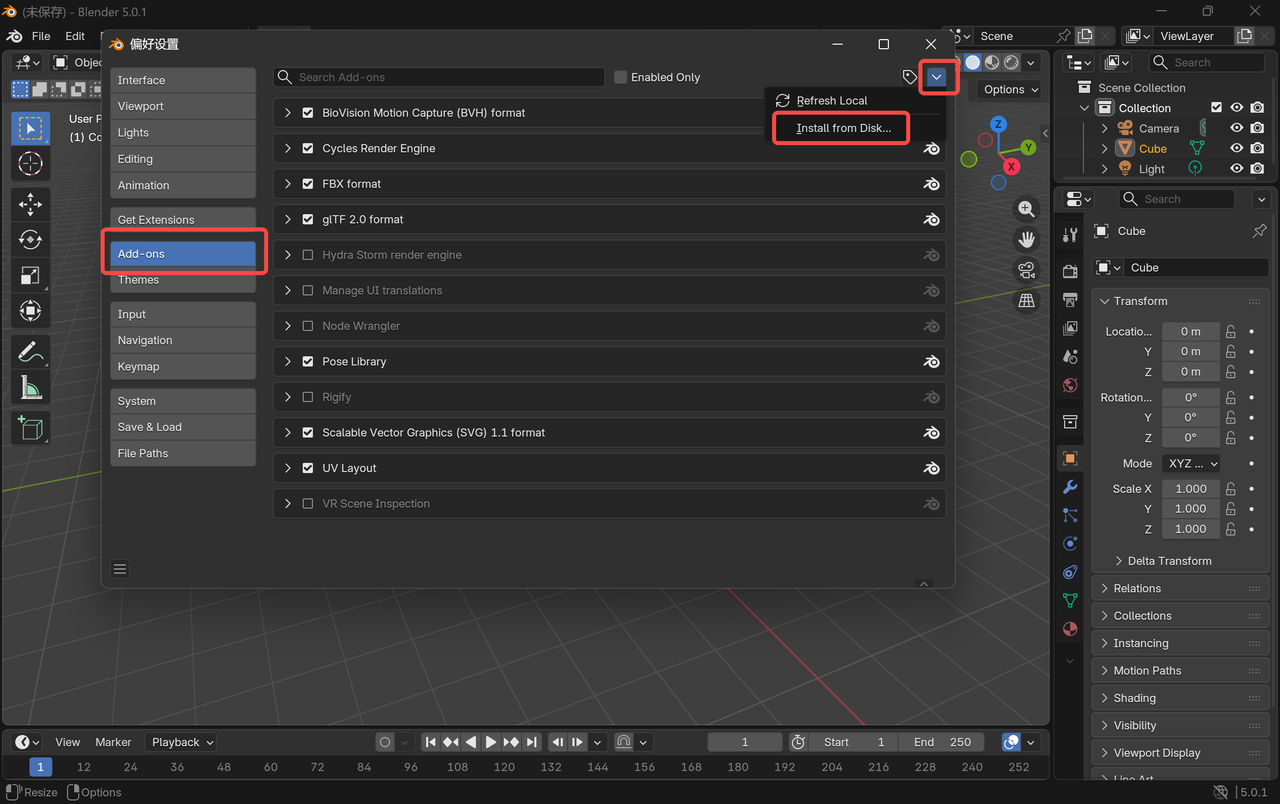Open the Marker menu in the timeline
Viewport: 1280px width, 804px height.
[113, 741]
